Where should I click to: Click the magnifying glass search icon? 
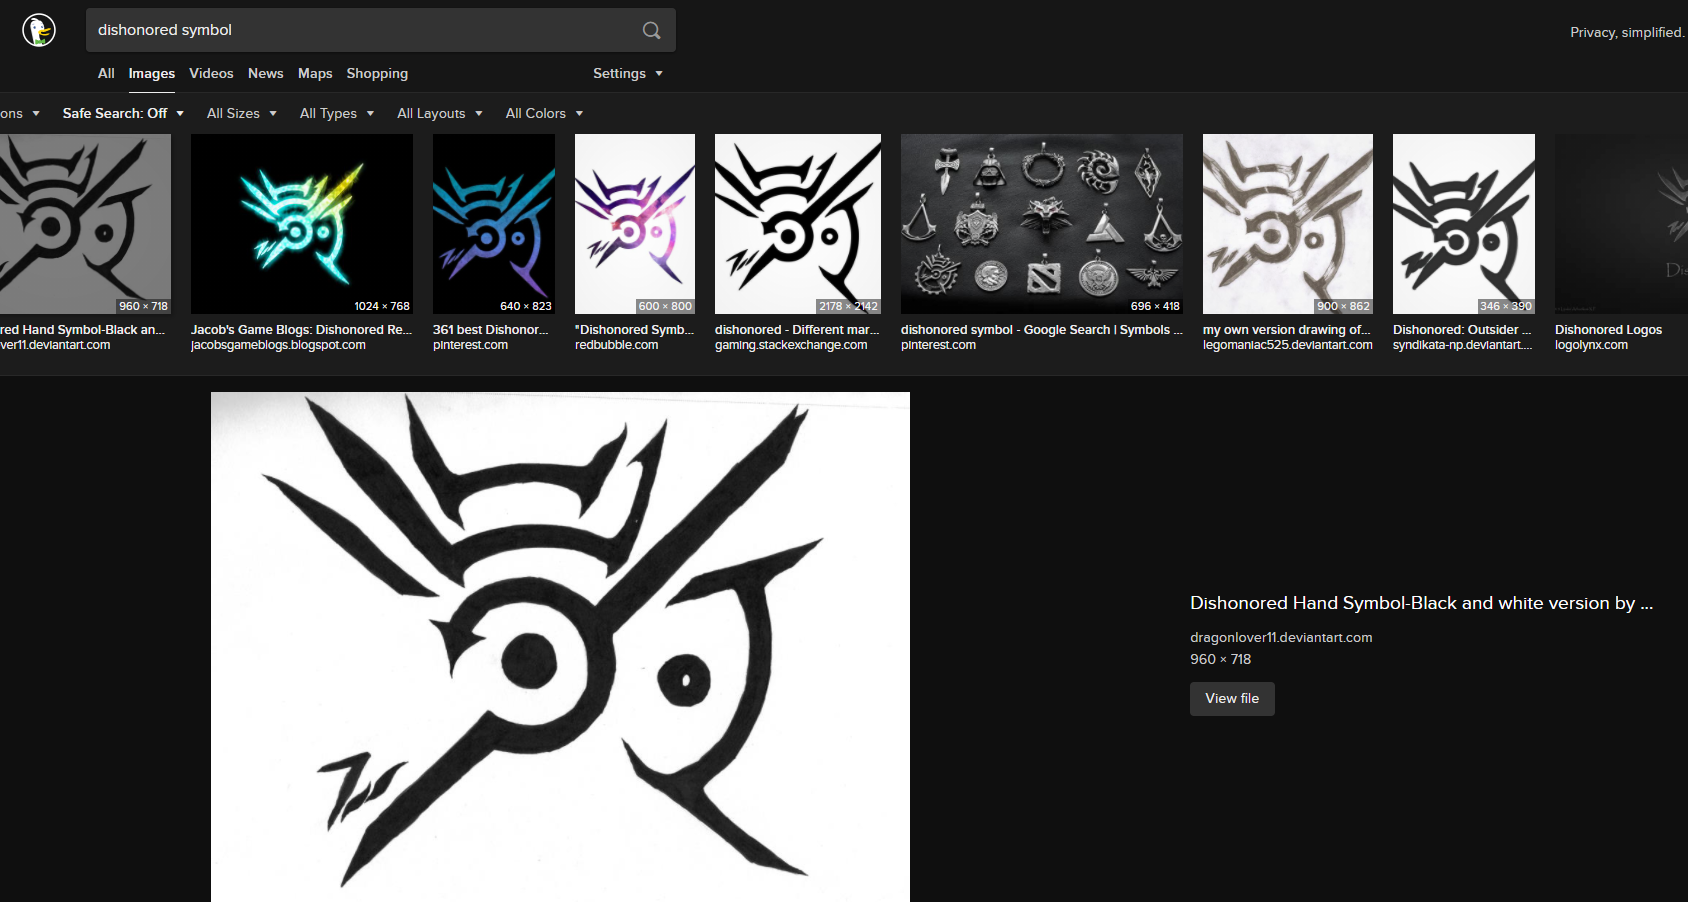coord(651,30)
